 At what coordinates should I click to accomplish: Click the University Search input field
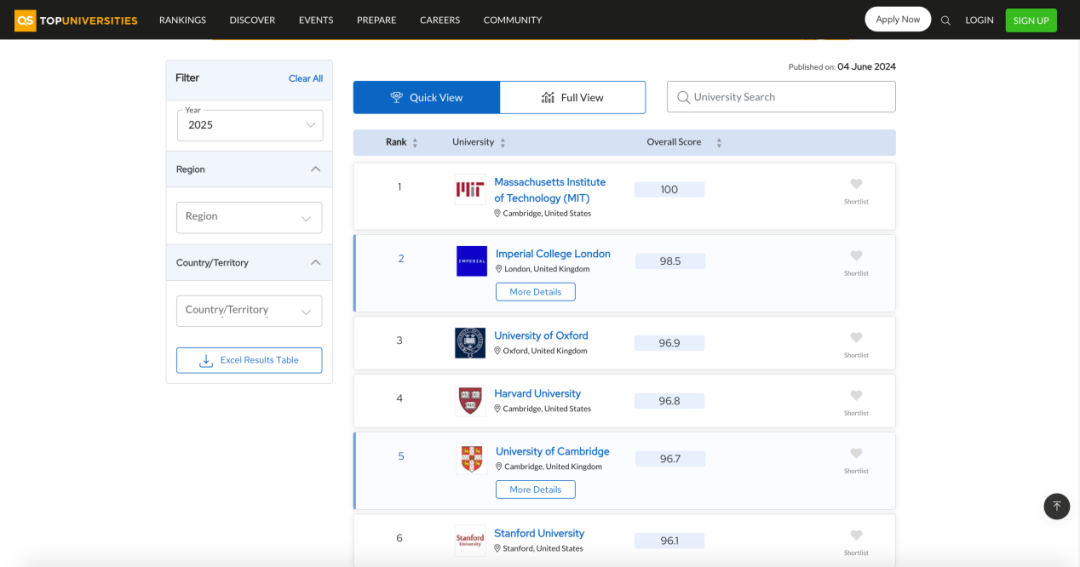tap(781, 97)
